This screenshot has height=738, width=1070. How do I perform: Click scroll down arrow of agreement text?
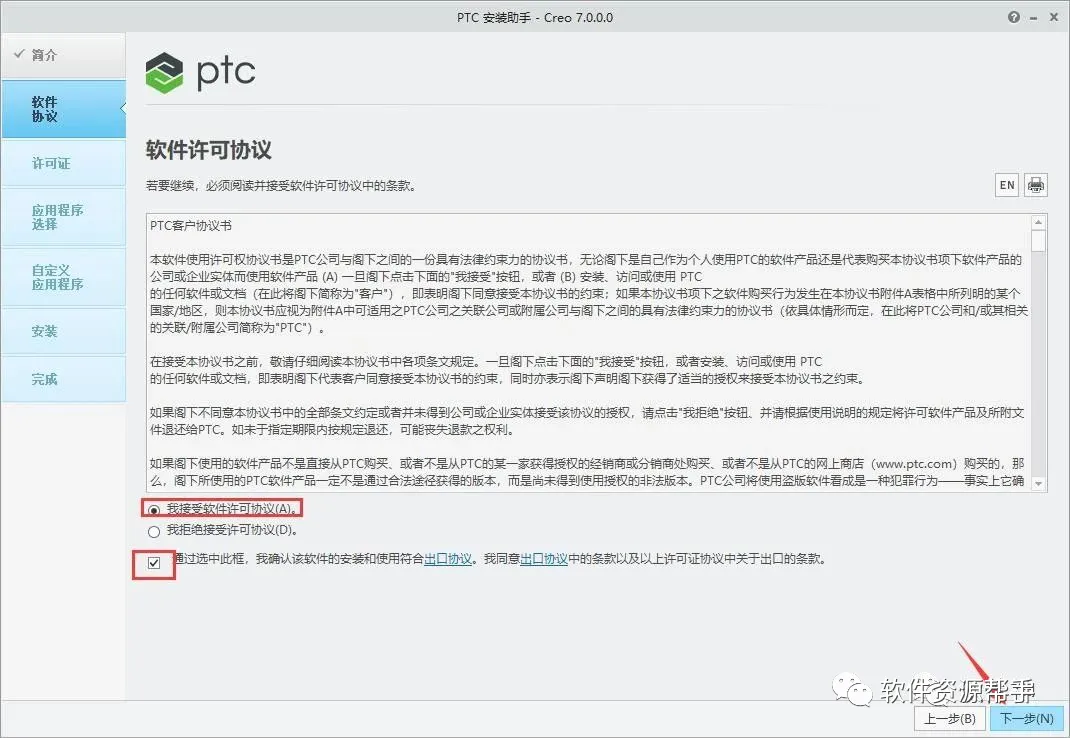click(1038, 483)
